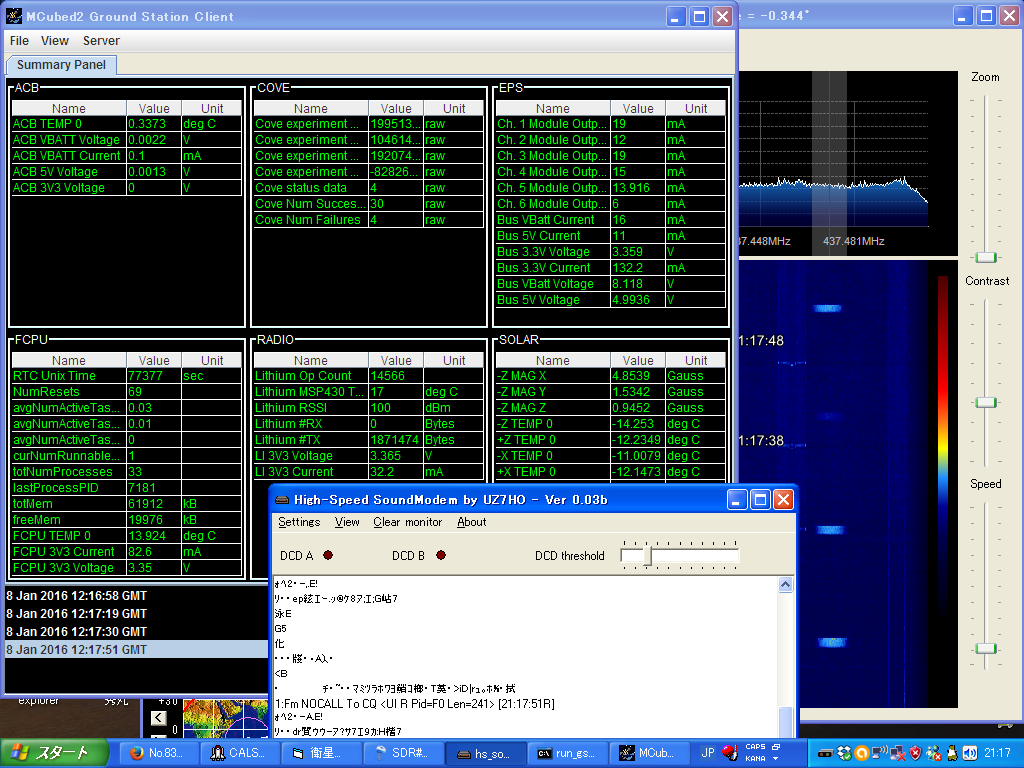Select the Lithium #TX row
The width and height of the screenshot is (1024, 768).
(x=369, y=440)
